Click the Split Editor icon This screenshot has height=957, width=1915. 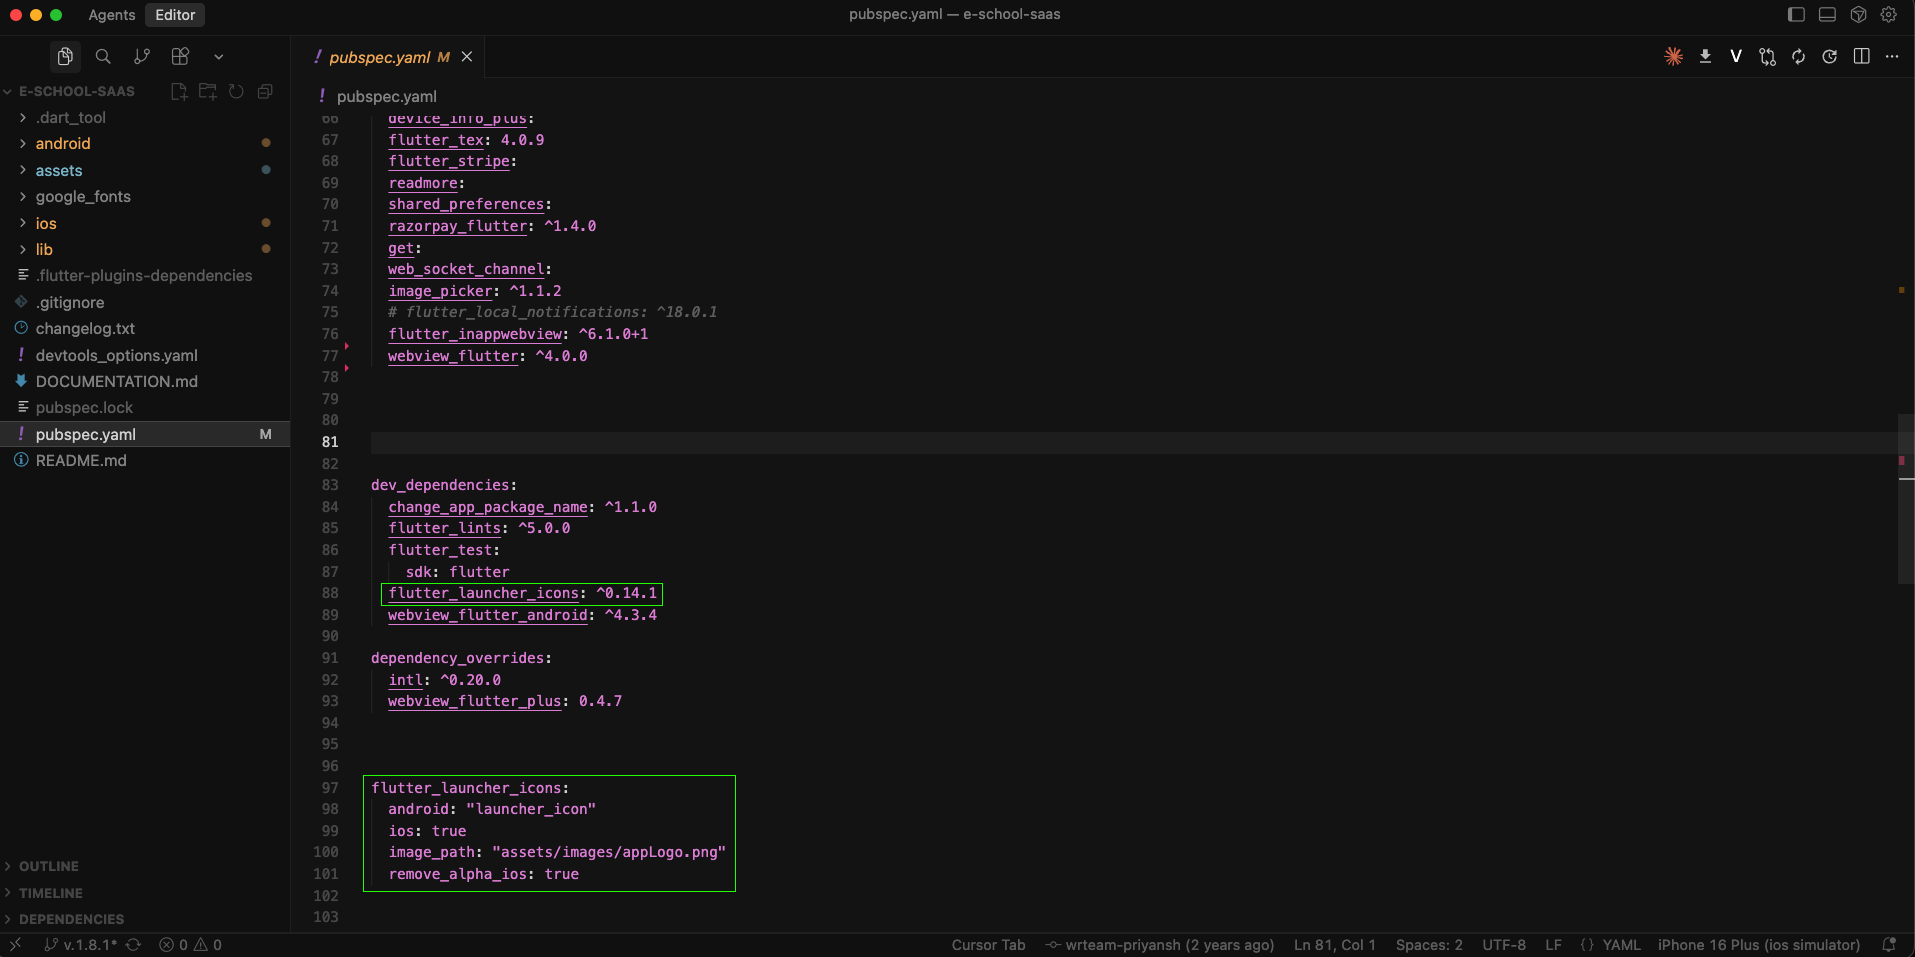tap(1861, 57)
